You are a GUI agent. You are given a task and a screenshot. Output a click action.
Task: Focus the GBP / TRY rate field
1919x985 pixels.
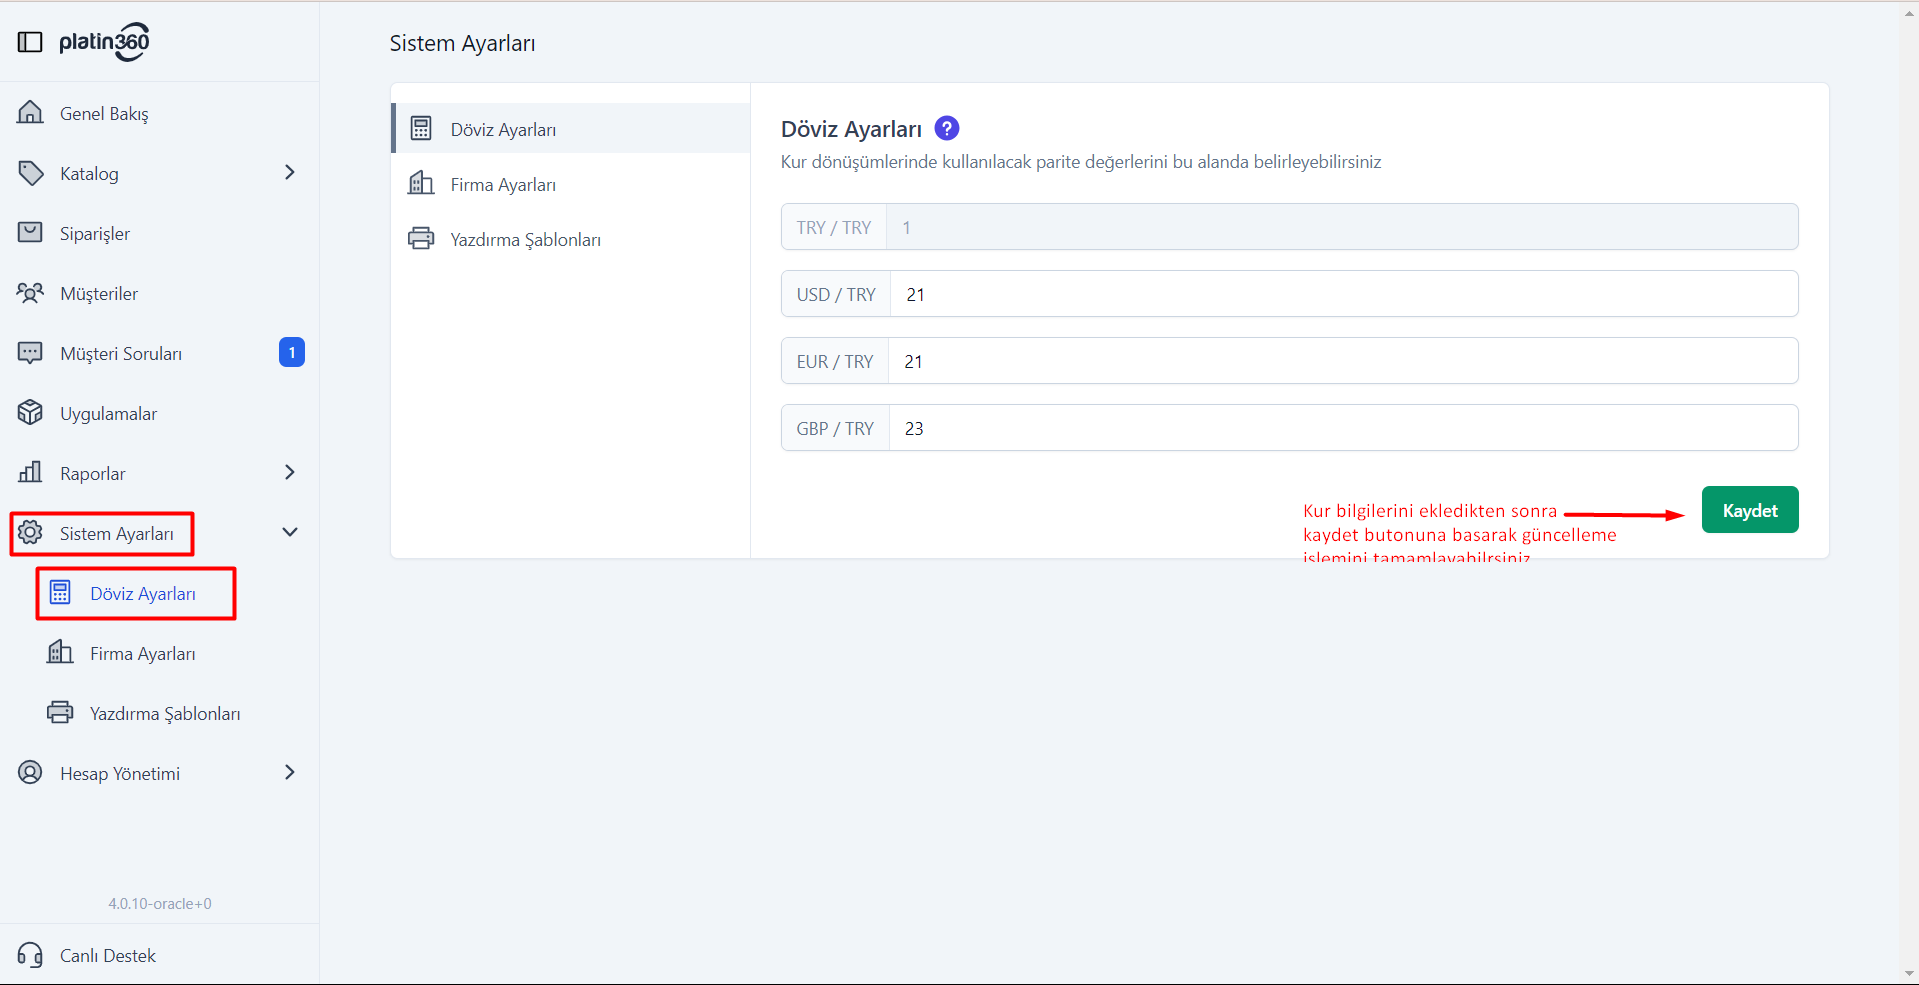pyautogui.click(x=1343, y=428)
